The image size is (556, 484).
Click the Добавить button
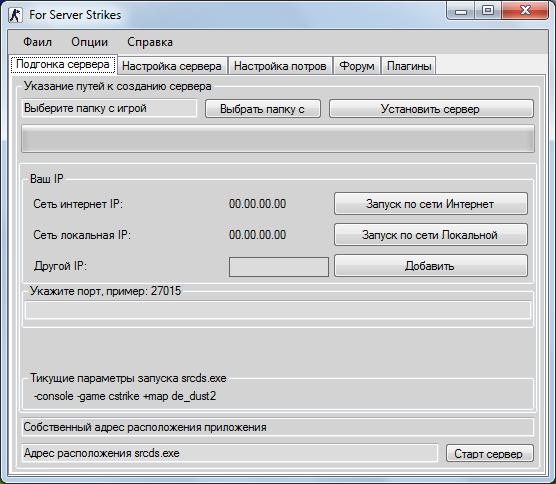tap(431, 266)
